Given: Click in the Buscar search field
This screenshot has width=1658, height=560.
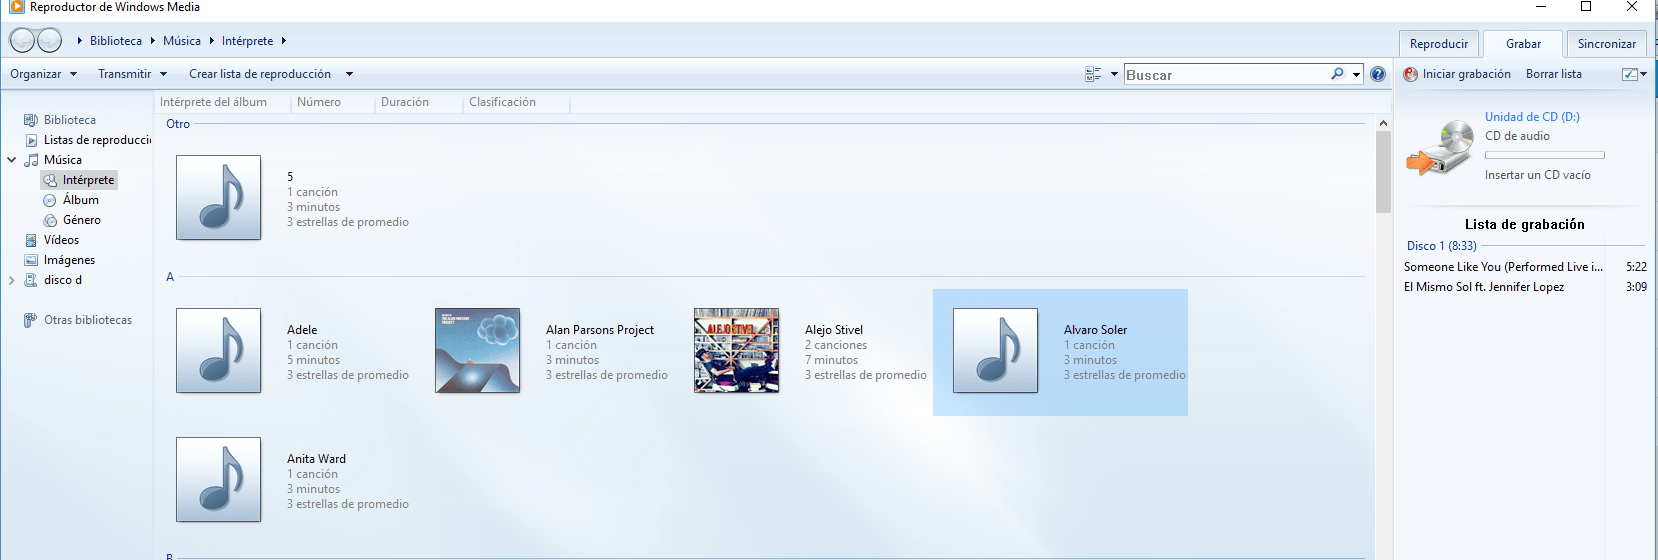Looking at the screenshot, I should [1226, 74].
